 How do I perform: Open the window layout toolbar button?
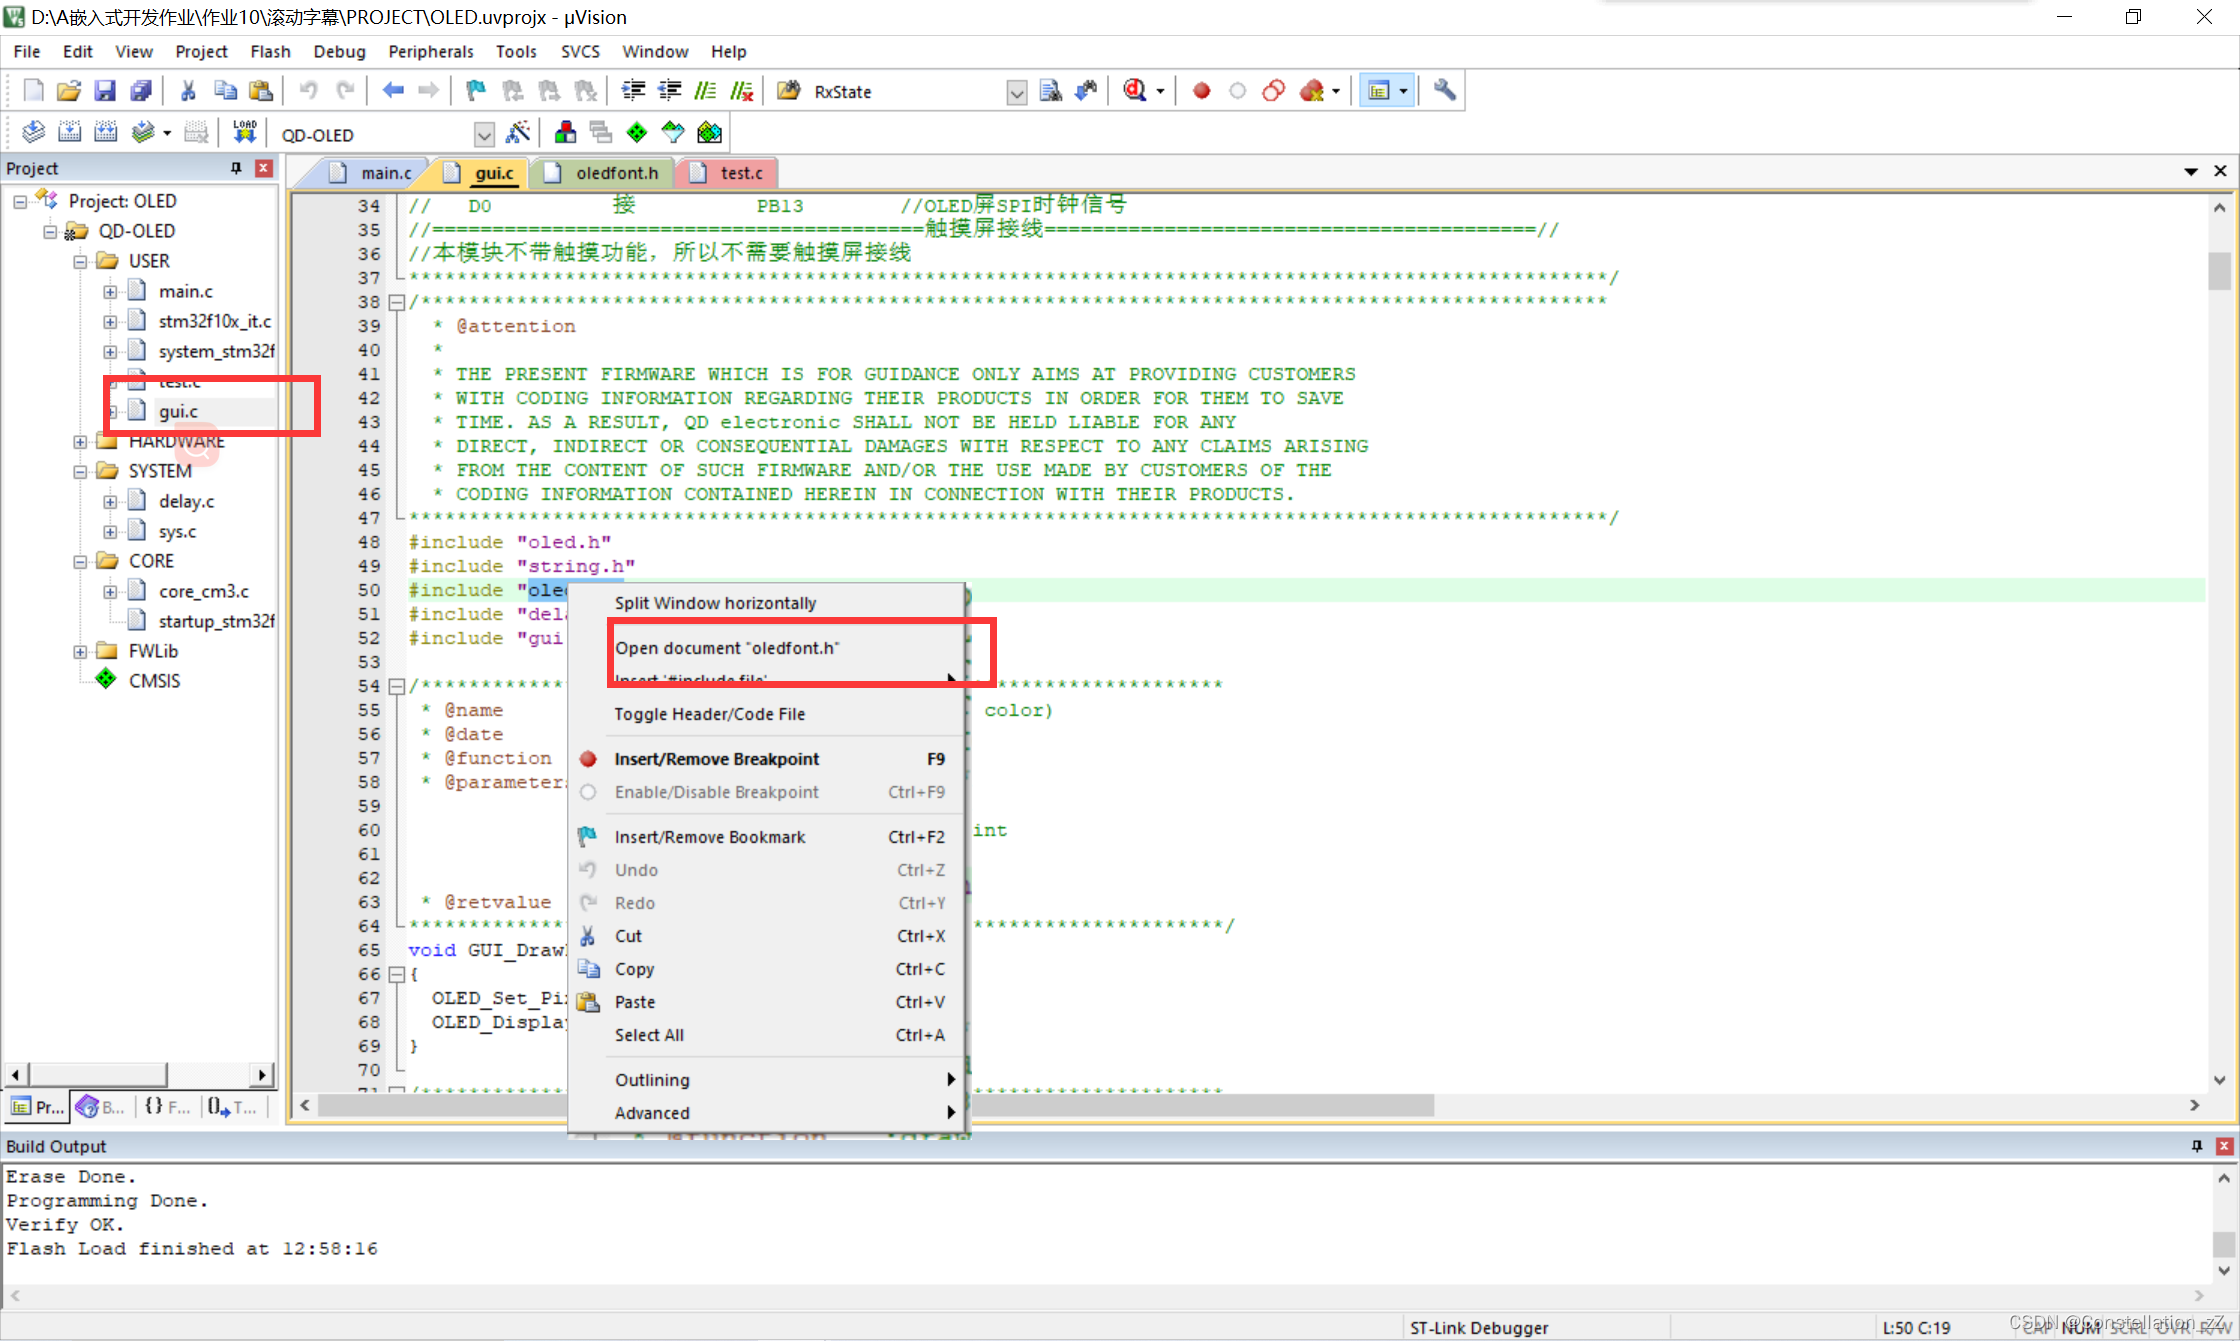pos(1379,91)
